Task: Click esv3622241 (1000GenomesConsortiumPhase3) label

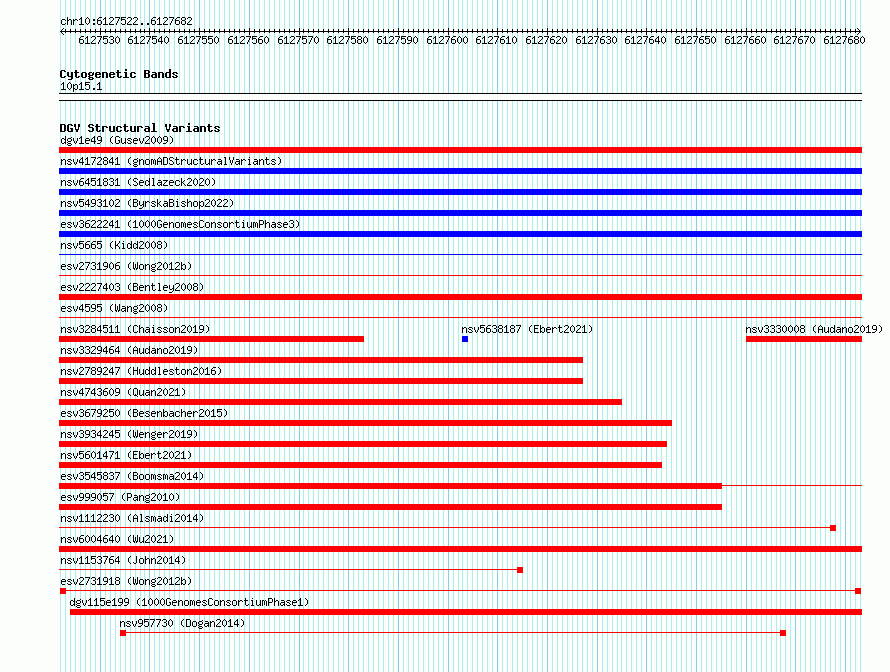Action: pos(180,224)
